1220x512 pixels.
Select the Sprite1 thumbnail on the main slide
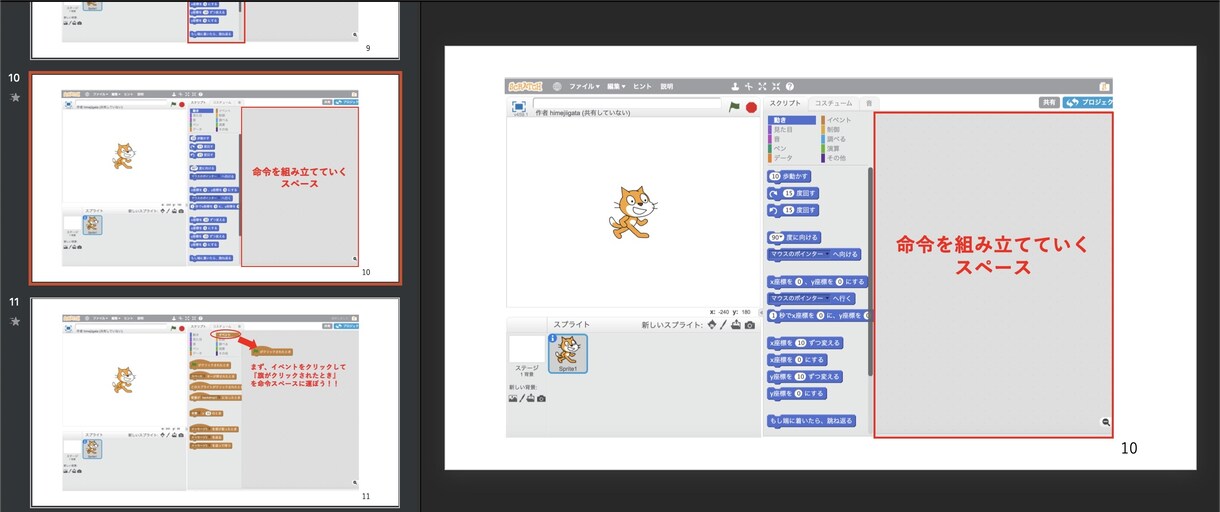click(x=568, y=354)
